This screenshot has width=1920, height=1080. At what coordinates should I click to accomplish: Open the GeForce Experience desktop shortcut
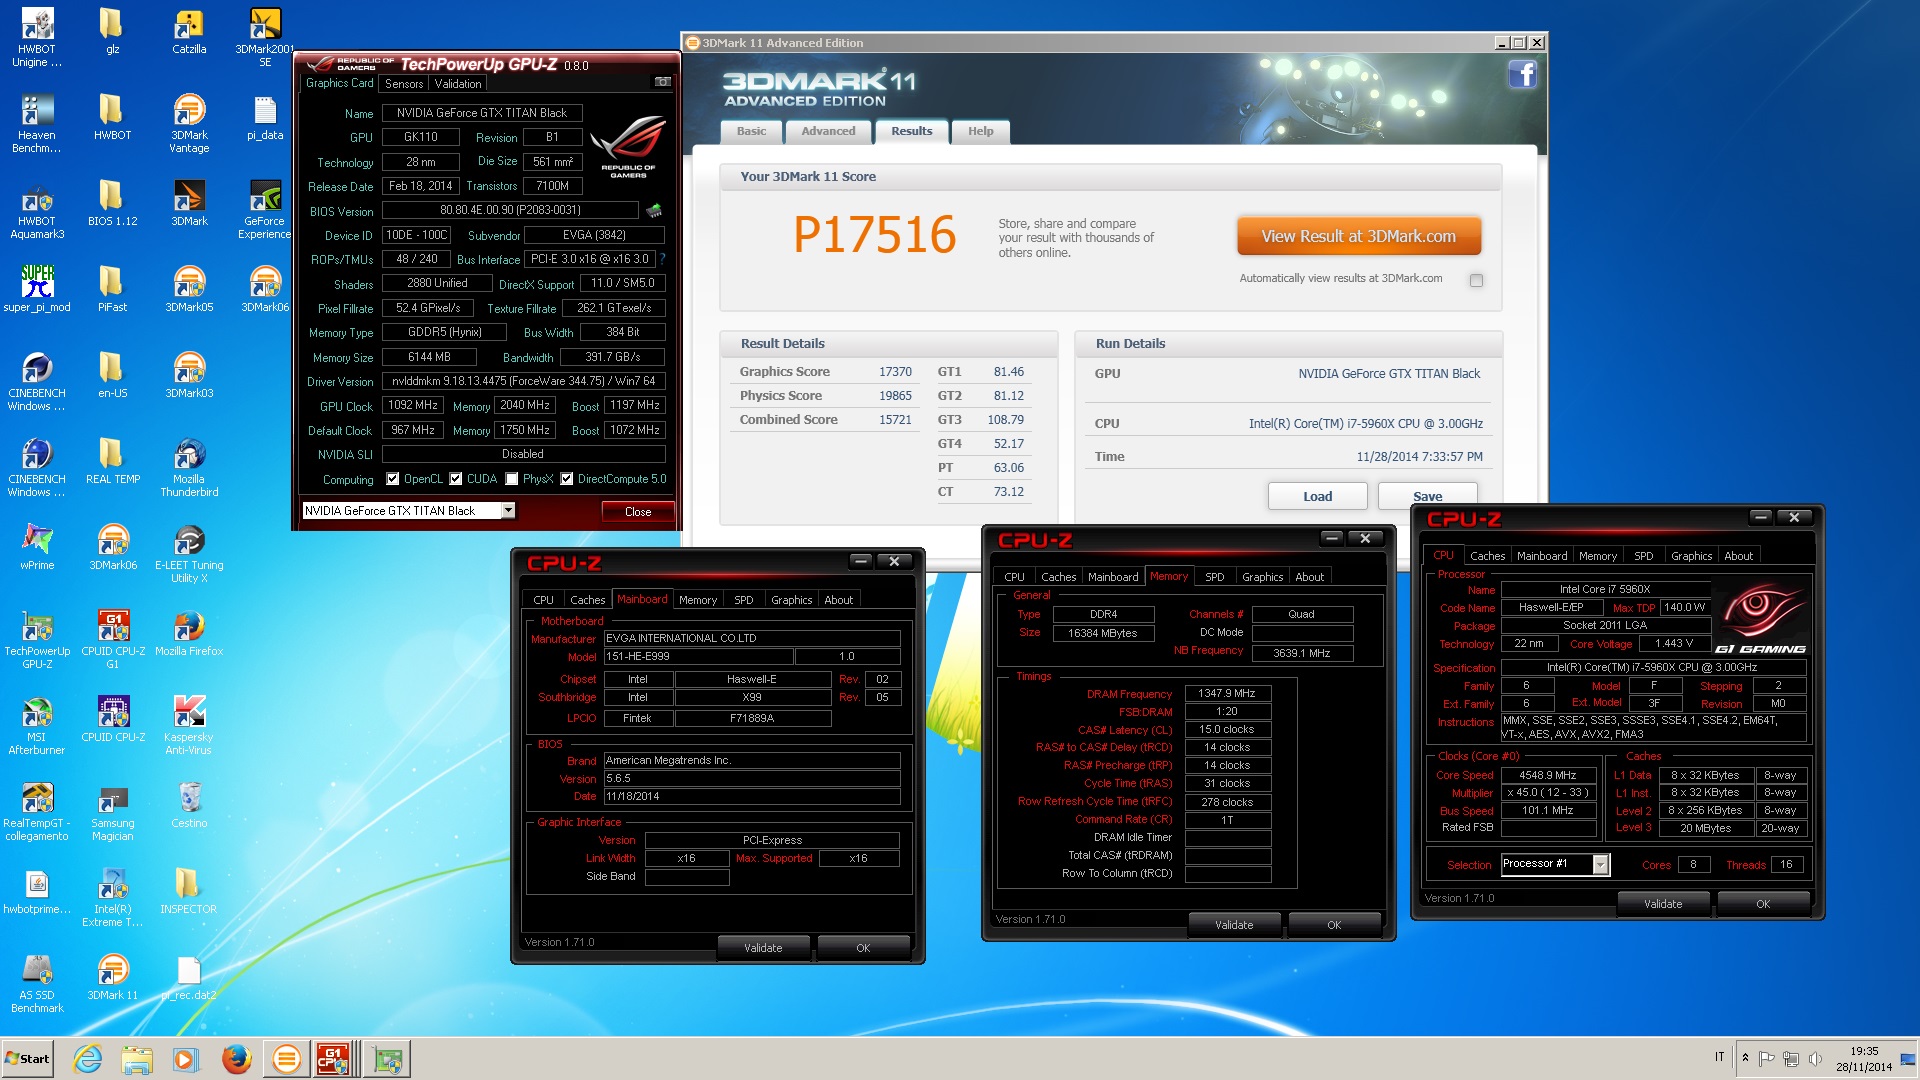(x=265, y=209)
